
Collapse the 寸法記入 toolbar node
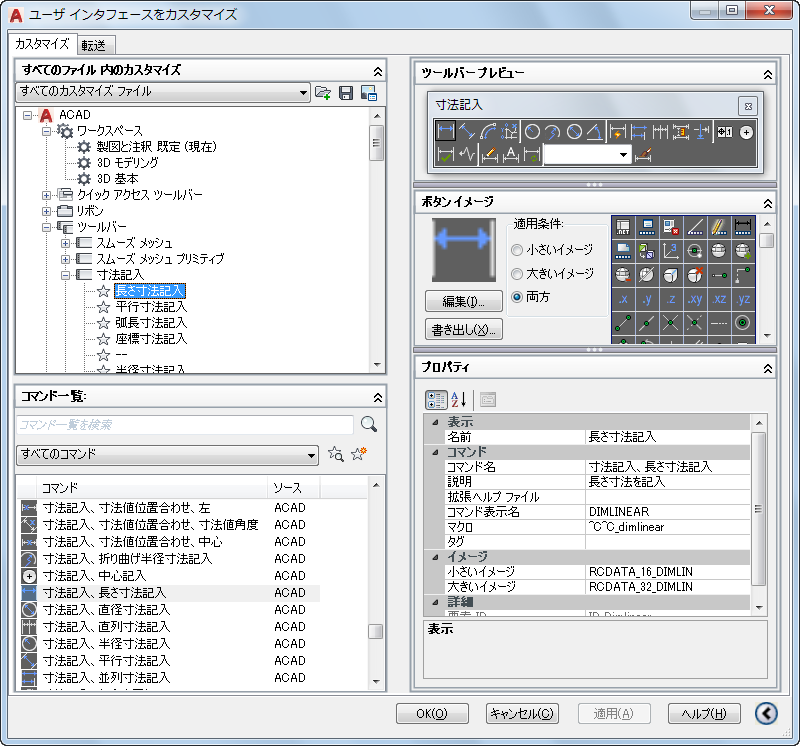65,276
